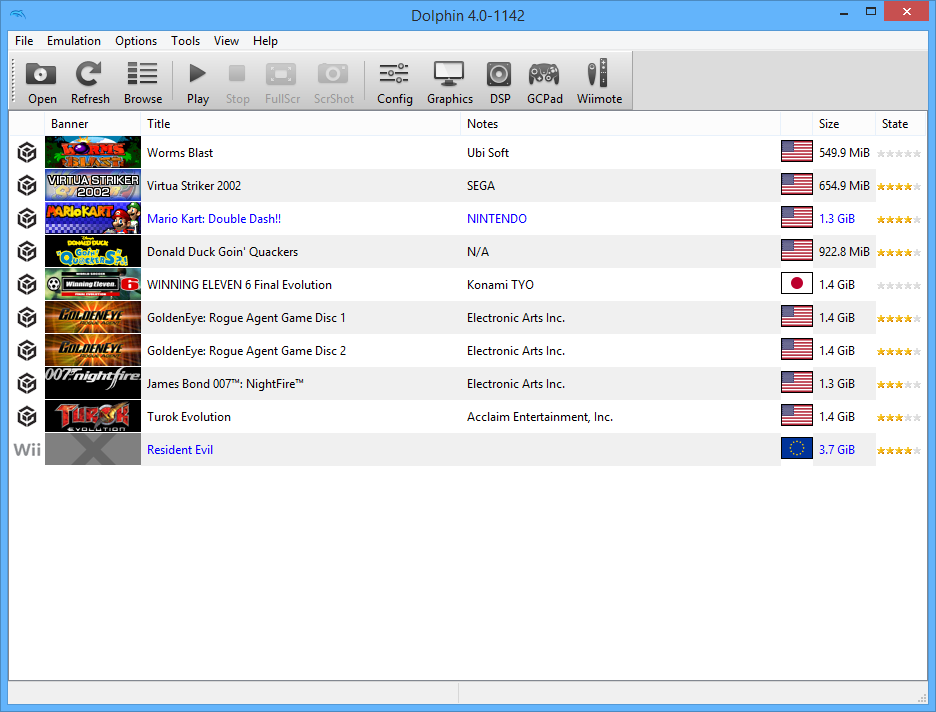Open the File menu
This screenshot has width=936, height=712.
point(24,41)
